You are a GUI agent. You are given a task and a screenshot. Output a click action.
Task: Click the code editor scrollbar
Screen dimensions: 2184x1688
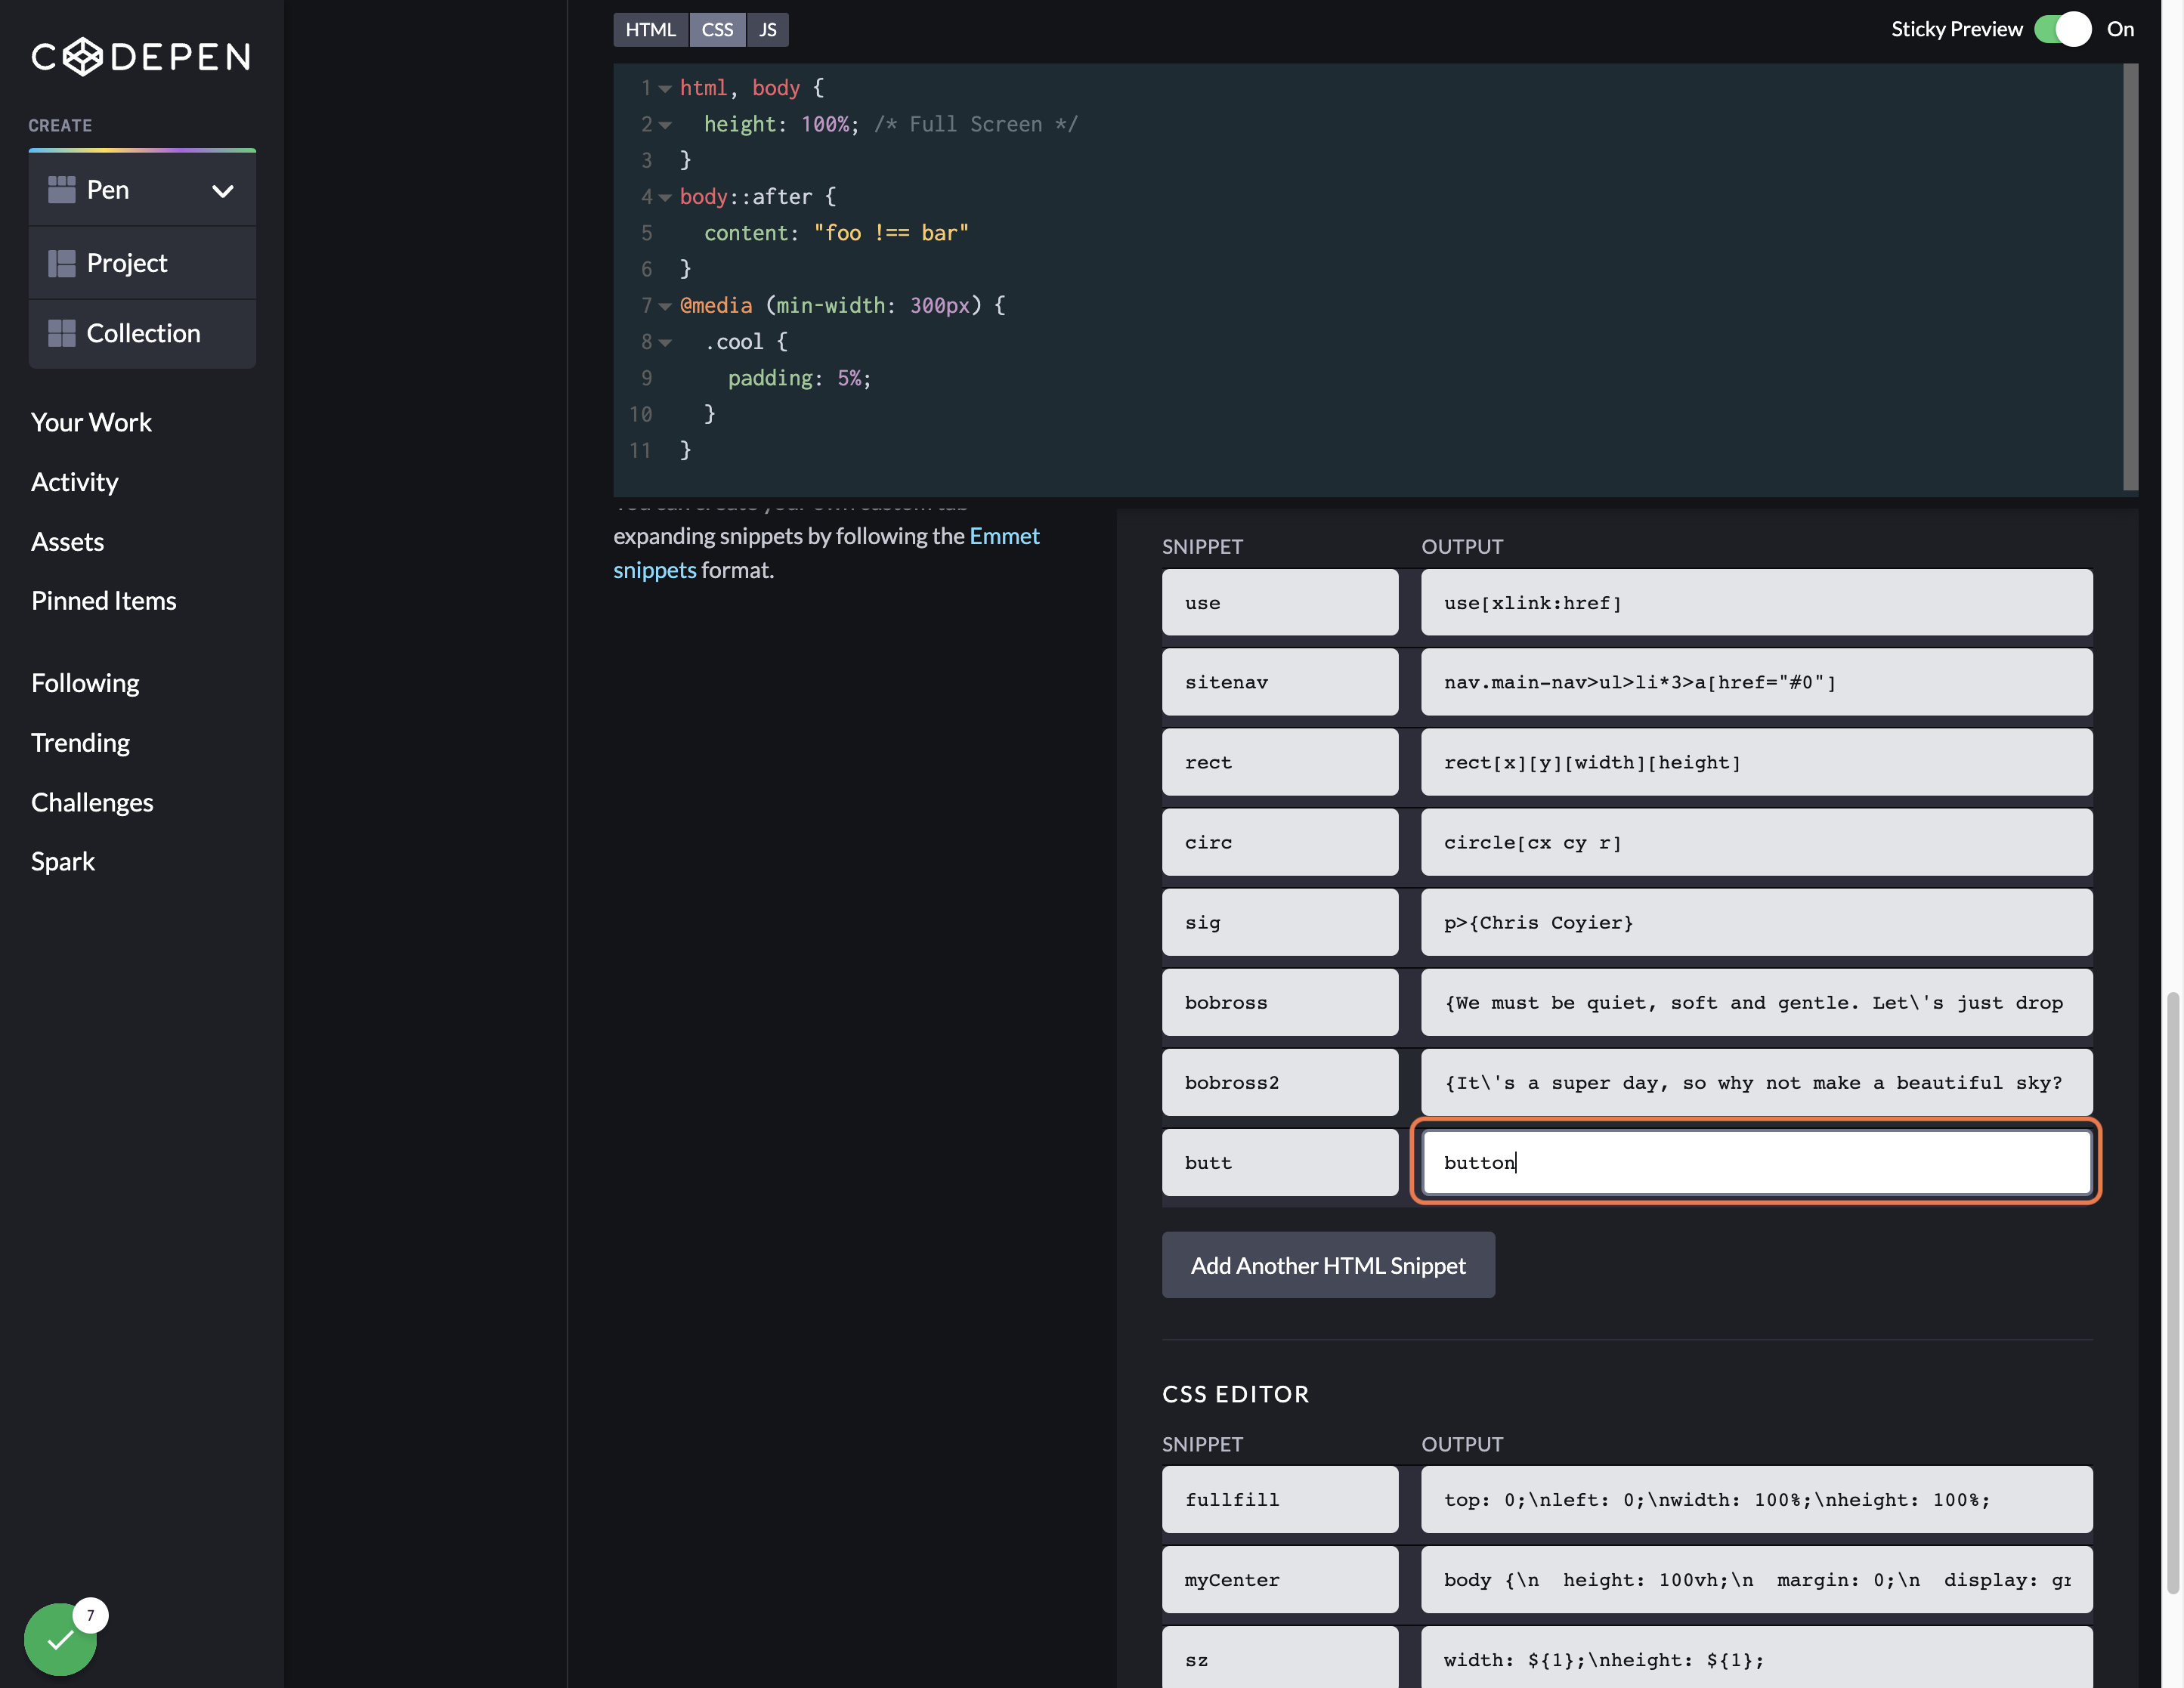(x=2130, y=278)
